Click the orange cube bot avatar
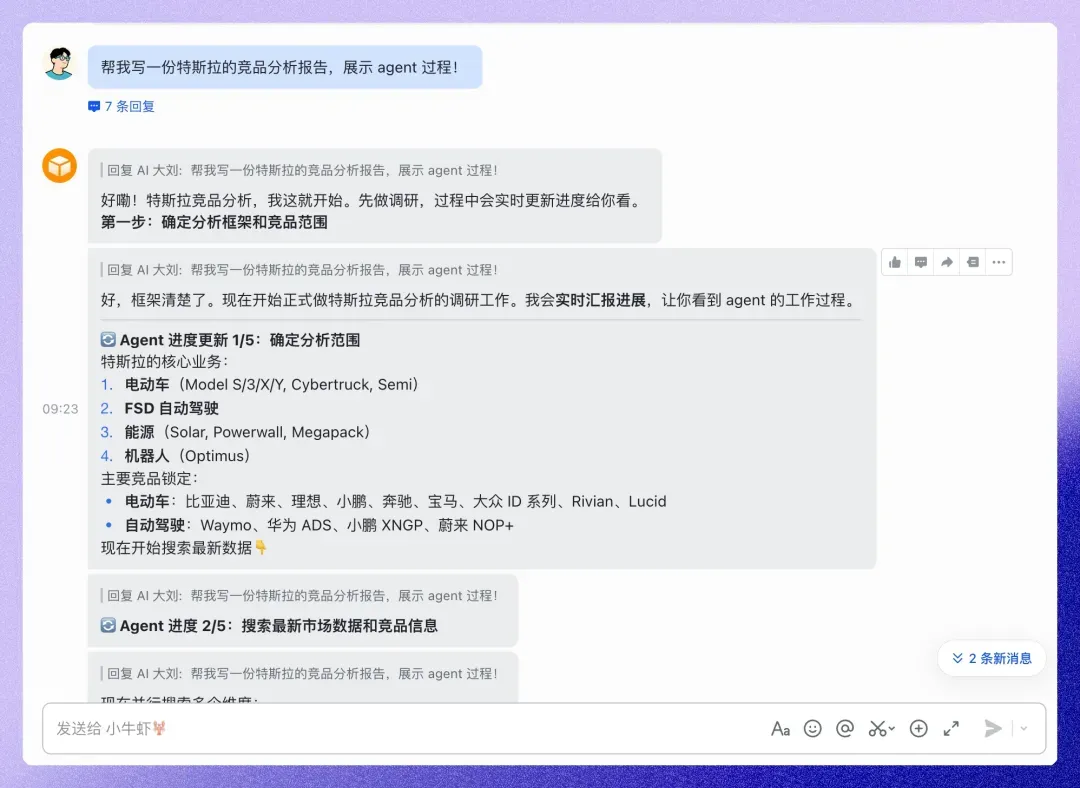The height and width of the screenshot is (788, 1080). pos(60,166)
